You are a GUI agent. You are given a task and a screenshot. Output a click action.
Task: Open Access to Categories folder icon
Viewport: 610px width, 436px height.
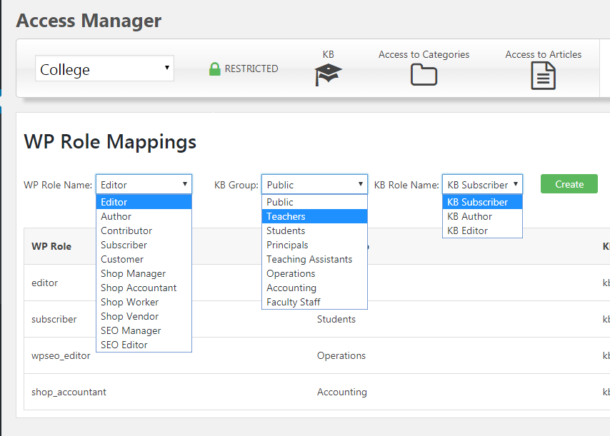click(x=424, y=75)
